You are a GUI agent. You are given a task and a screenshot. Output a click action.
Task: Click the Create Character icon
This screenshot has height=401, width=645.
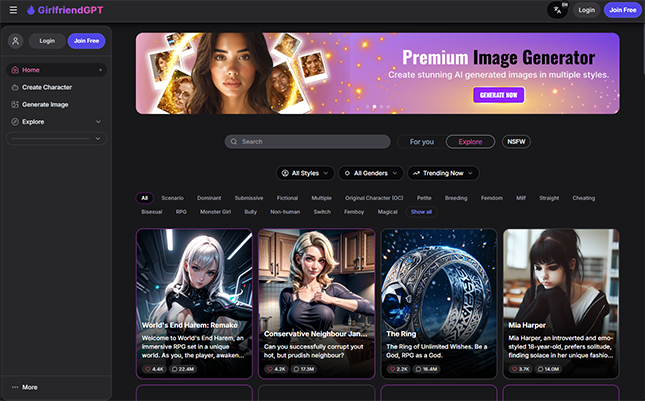point(15,87)
